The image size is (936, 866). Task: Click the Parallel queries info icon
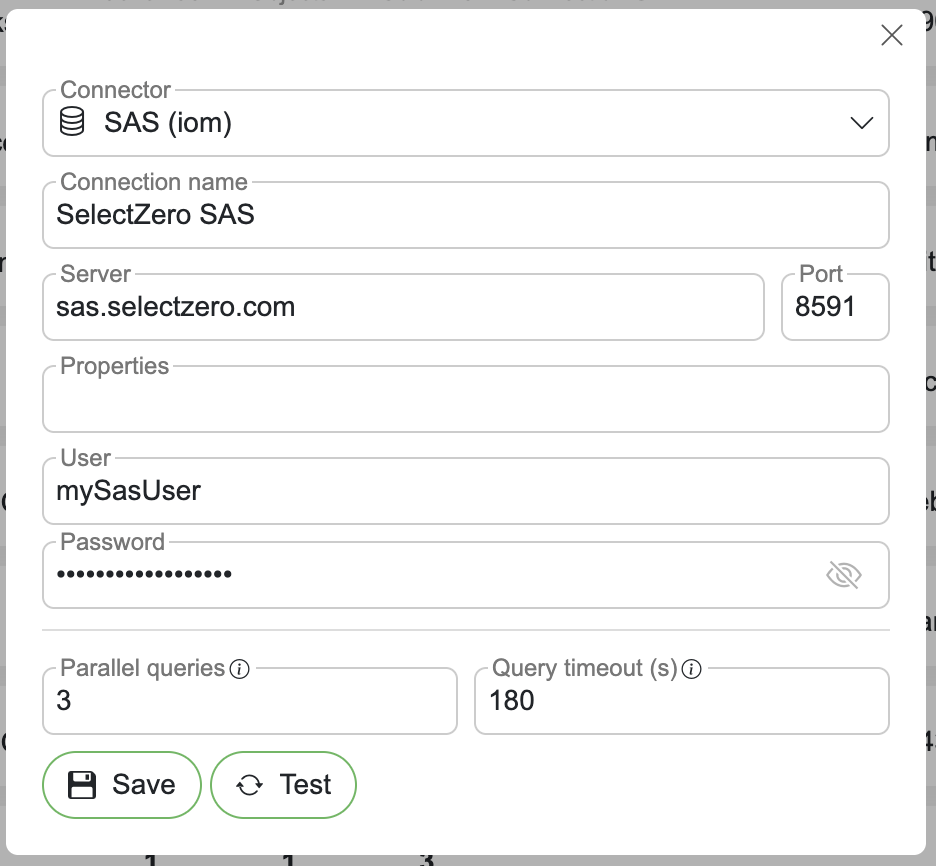point(239,669)
